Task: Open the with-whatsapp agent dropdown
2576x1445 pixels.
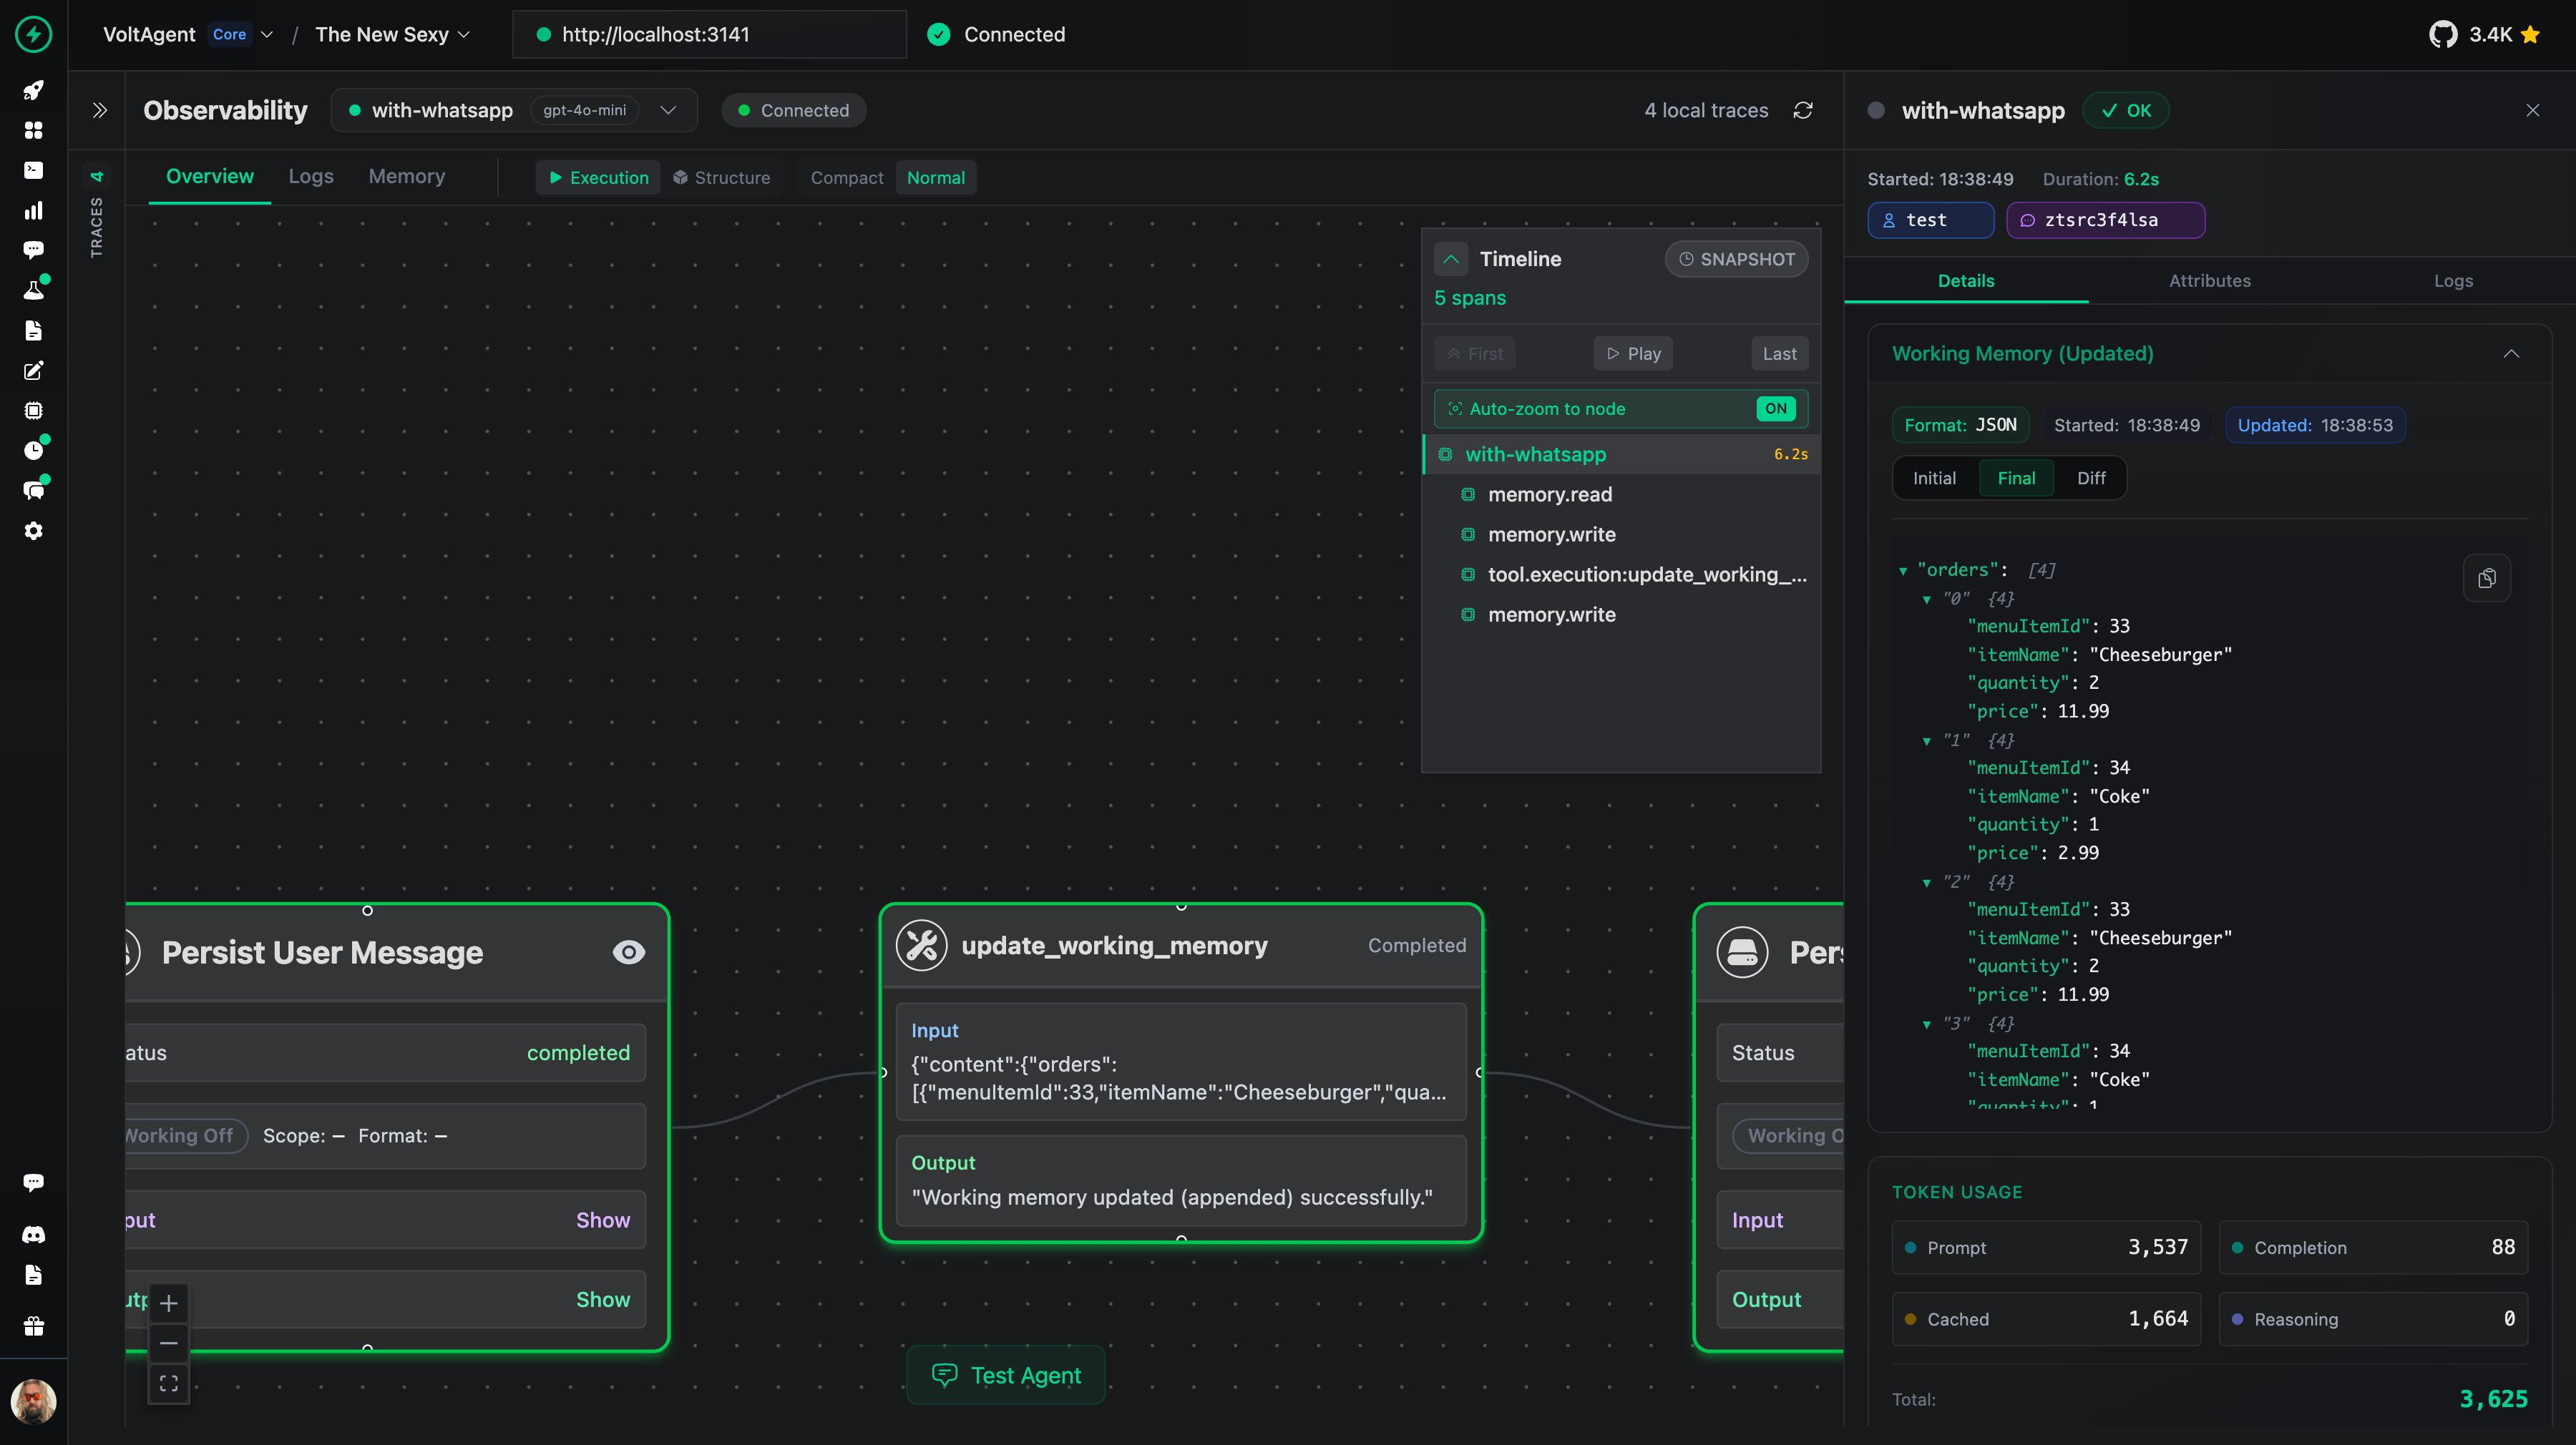Action: tap(668, 110)
